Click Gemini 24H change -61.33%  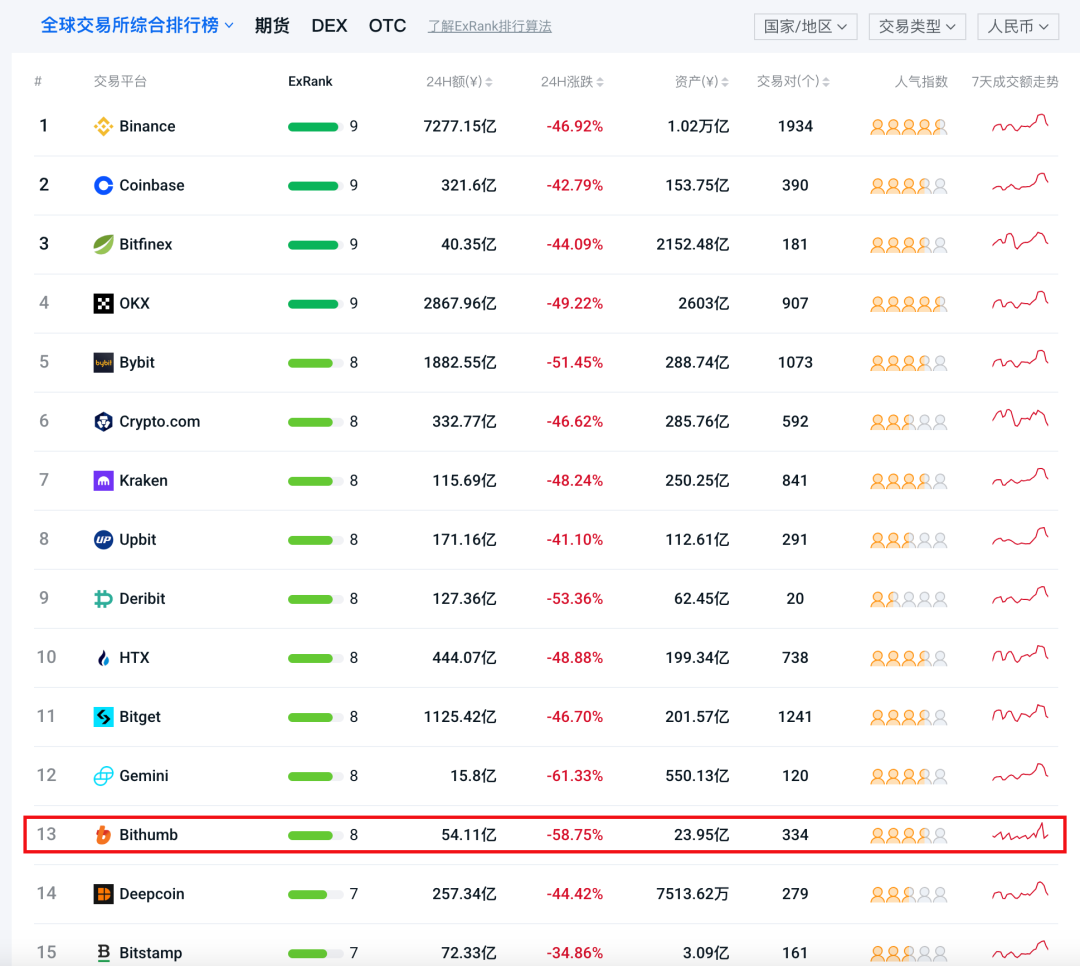574,776
